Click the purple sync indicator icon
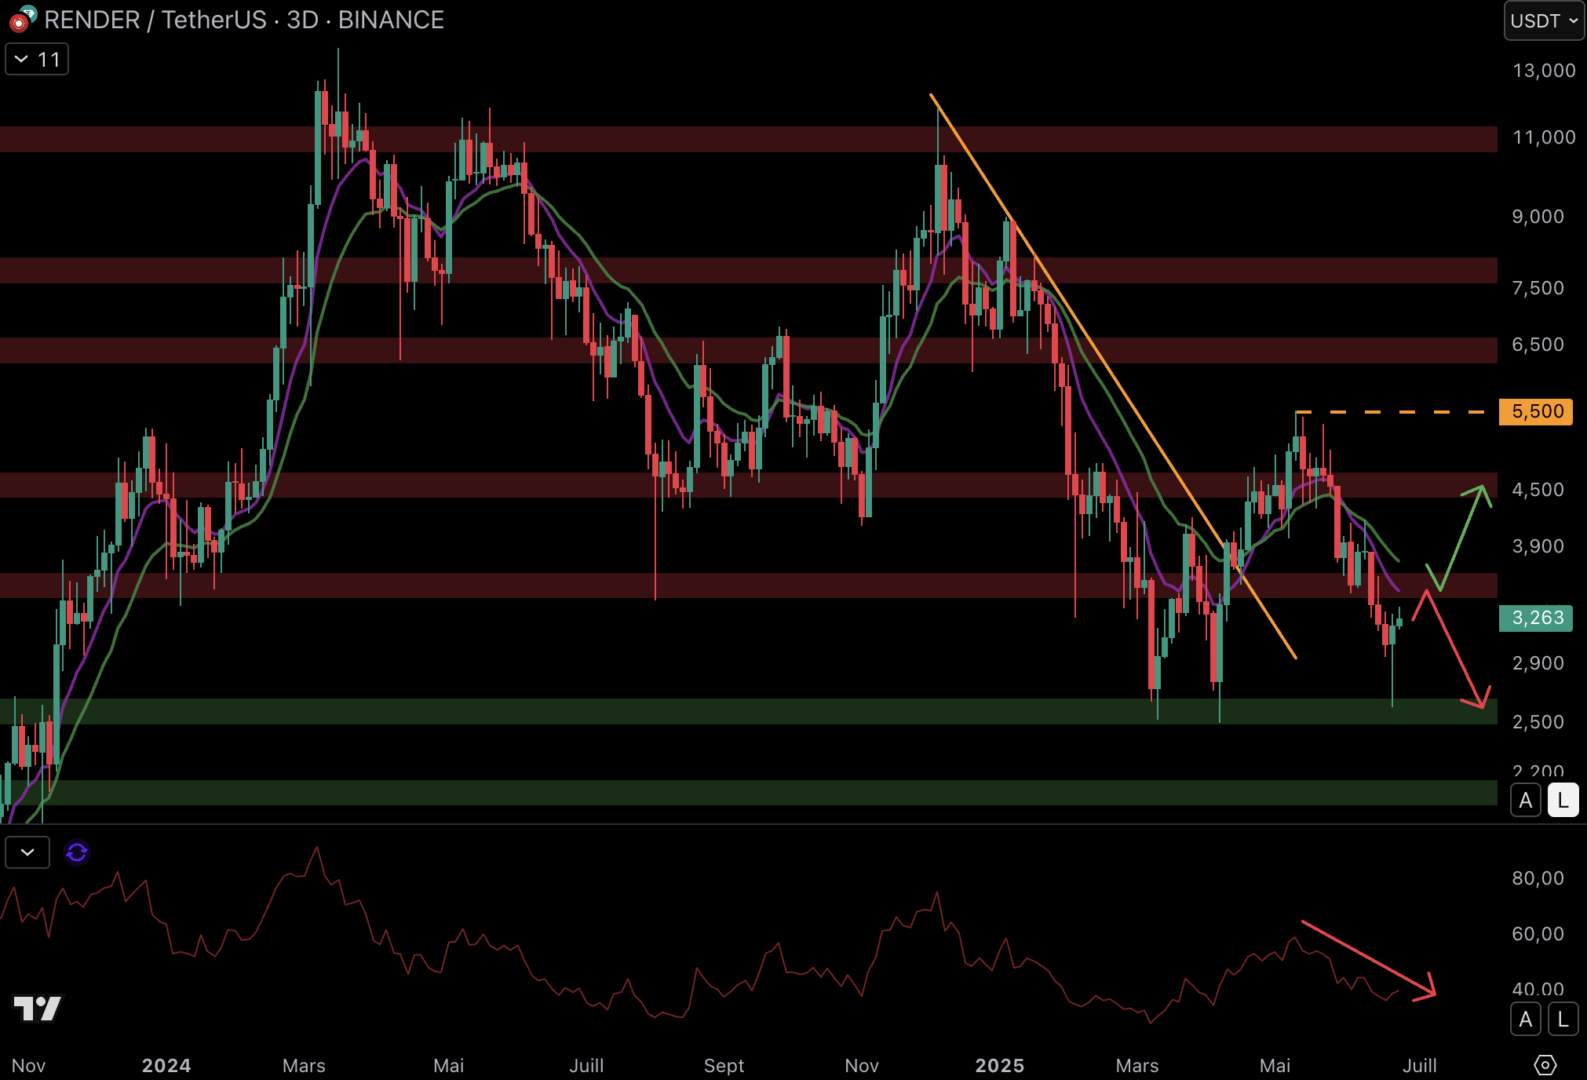 click(x=77, y=852)
